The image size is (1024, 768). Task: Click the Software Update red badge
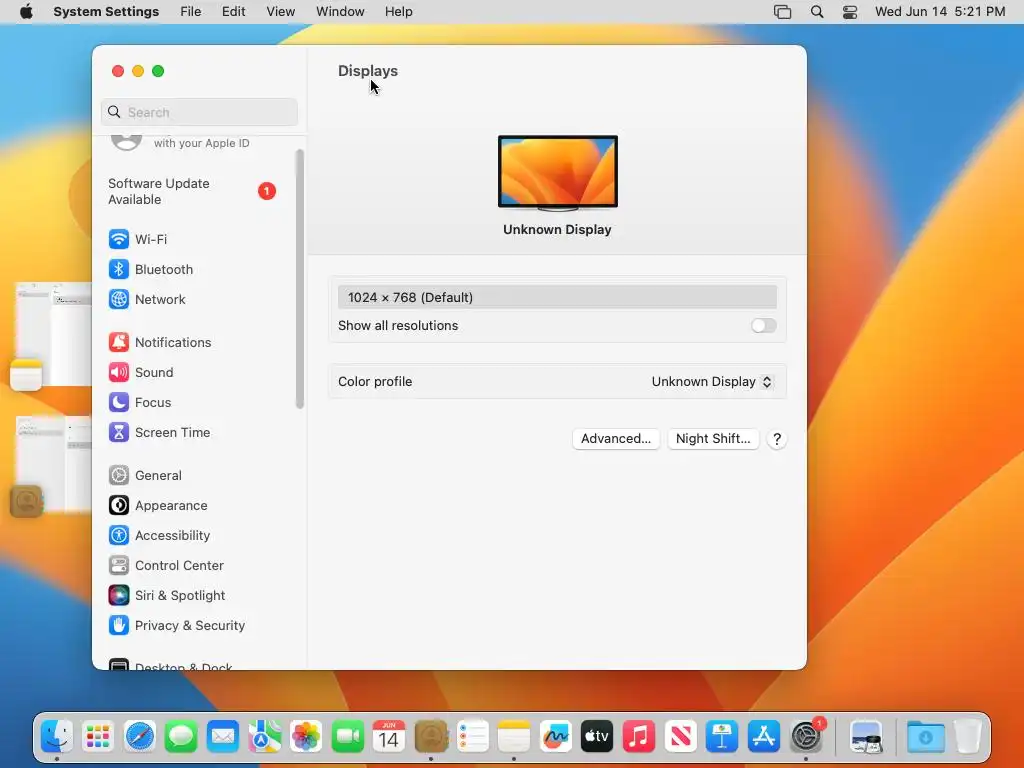pyautogui.click(x=266, y=191)
